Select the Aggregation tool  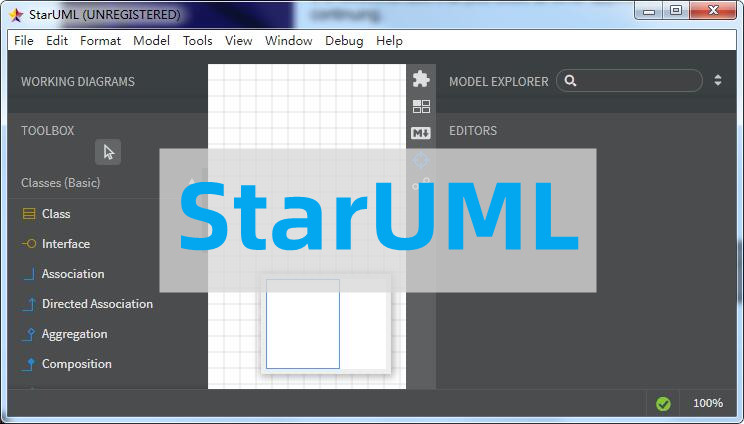[74, 334]
